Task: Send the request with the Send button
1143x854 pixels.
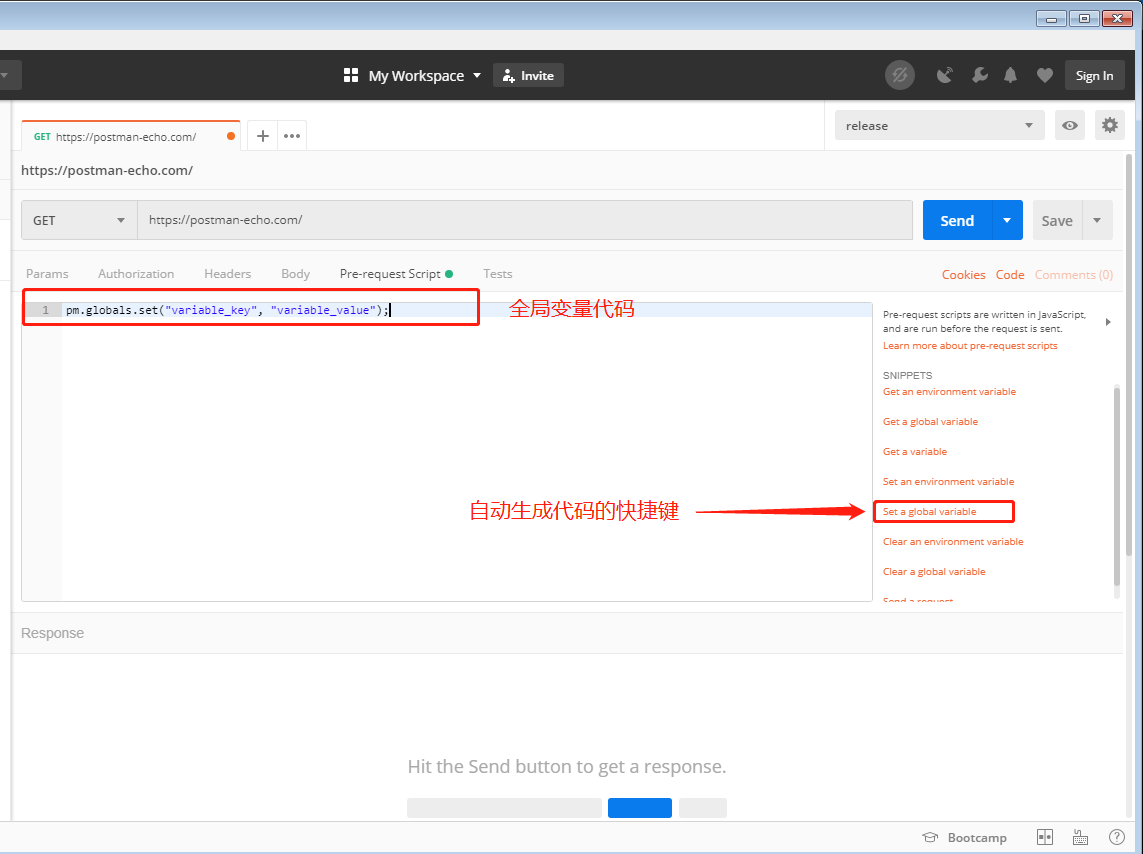Action: [x=957, y=220]
